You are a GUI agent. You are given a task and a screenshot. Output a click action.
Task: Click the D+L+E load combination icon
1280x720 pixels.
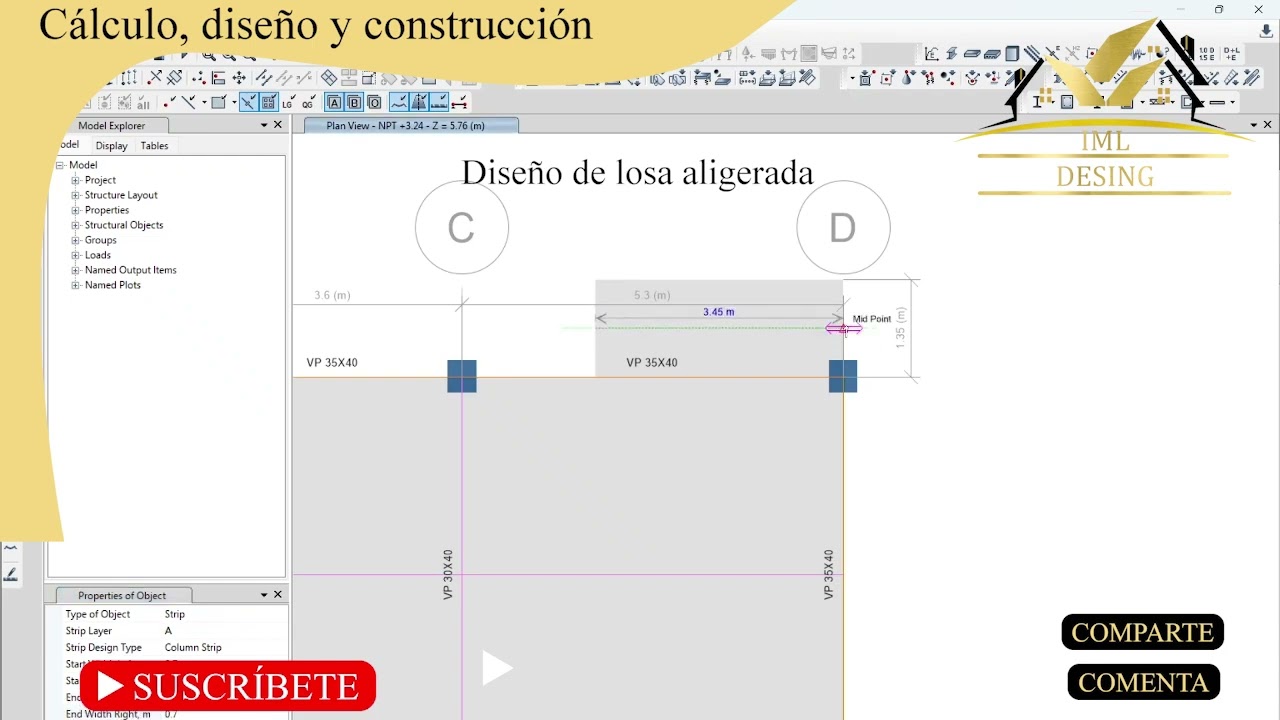(x=1231, y=54)
